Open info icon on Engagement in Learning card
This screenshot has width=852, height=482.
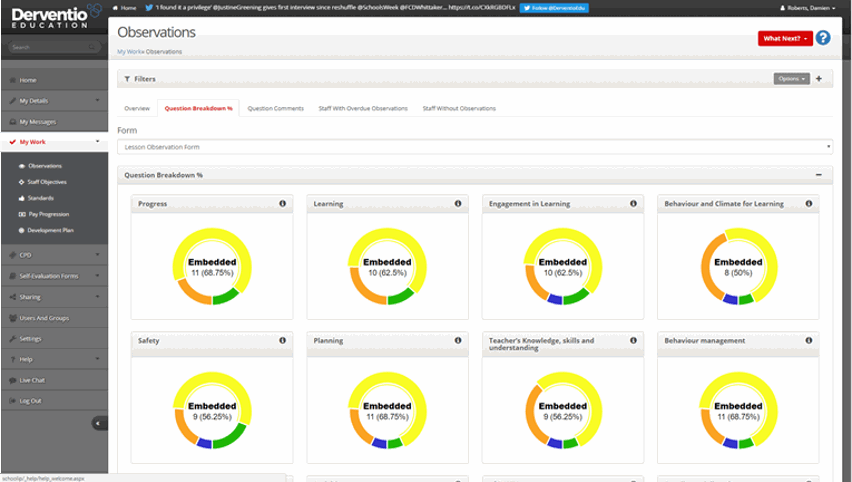click(x=634, y=203)
